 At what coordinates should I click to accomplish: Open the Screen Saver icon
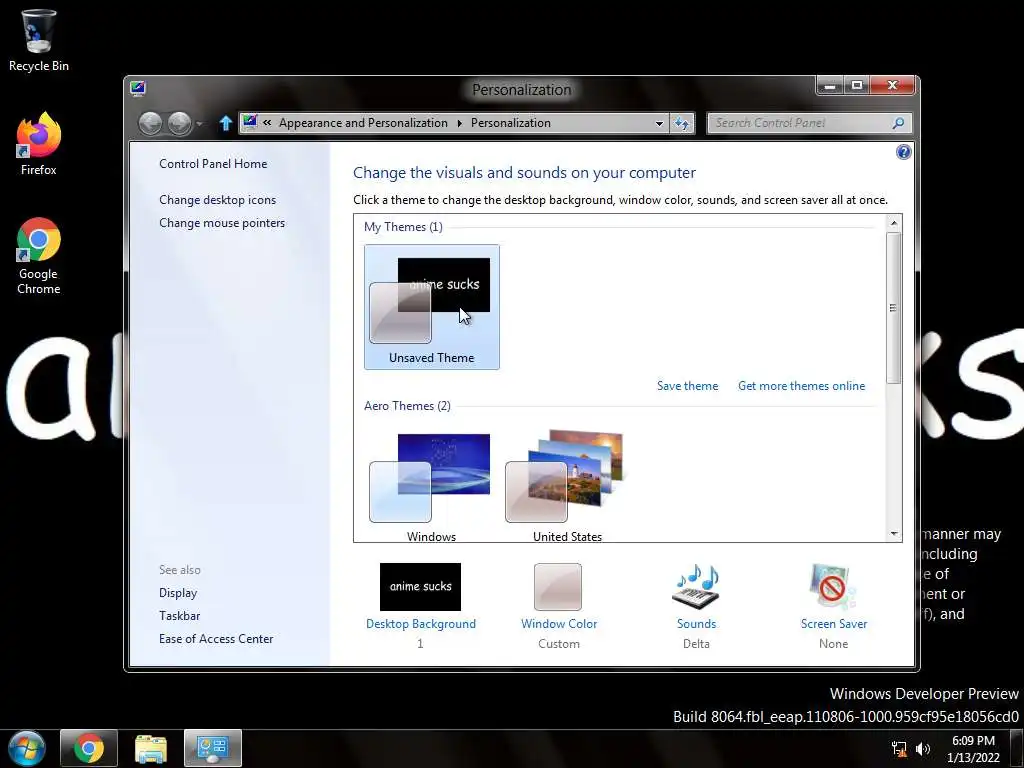tap(833, 586)
